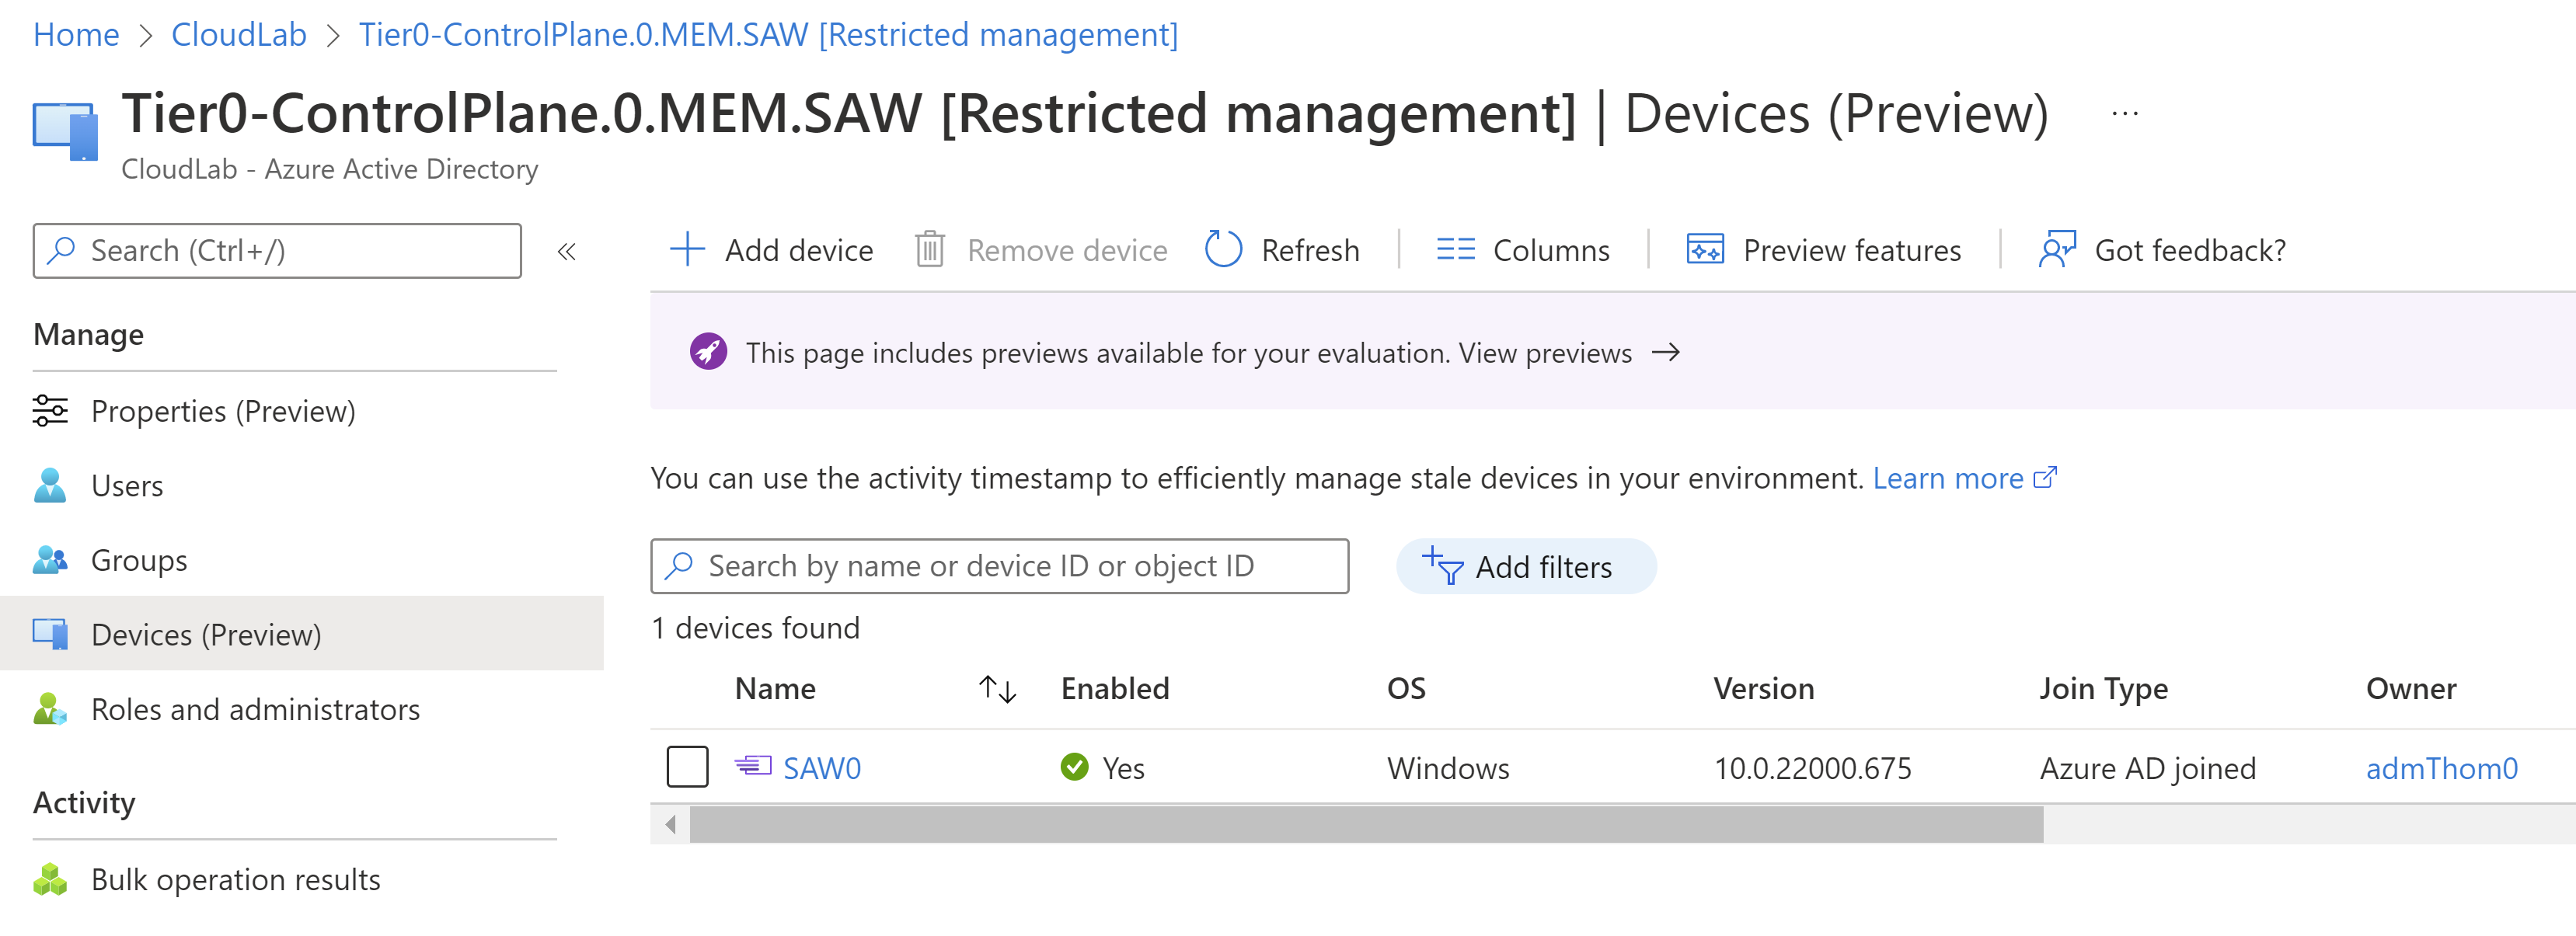Click the SAW0 device type icon

[753, 766]
